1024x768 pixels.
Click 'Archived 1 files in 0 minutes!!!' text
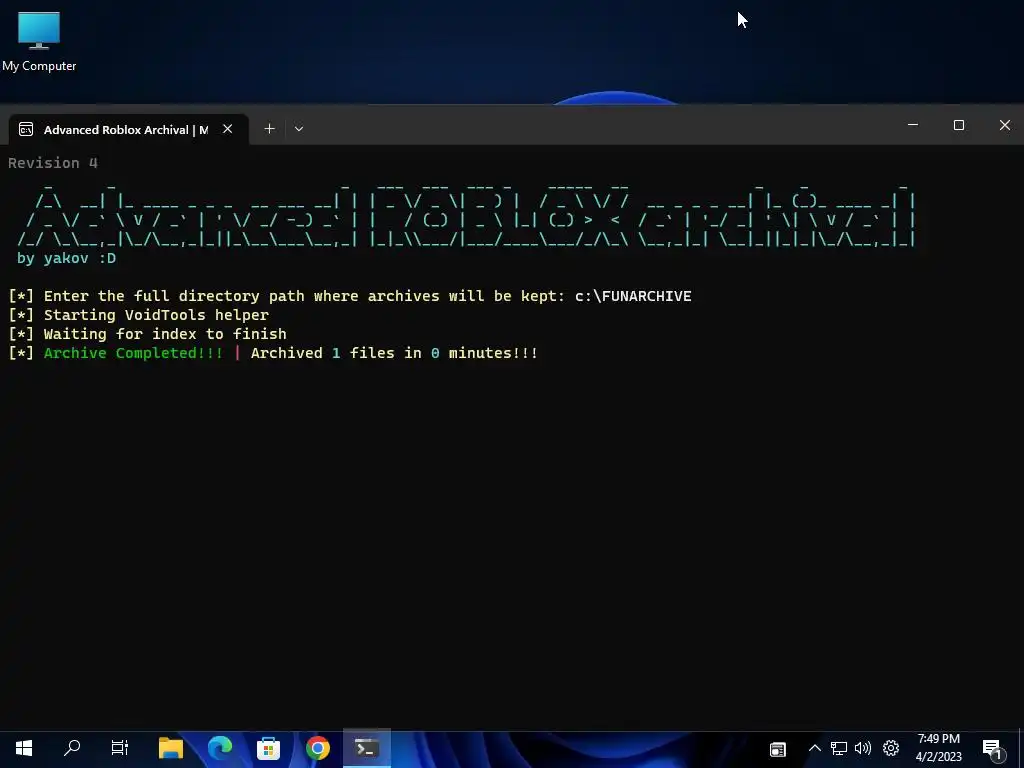[394, 353]
